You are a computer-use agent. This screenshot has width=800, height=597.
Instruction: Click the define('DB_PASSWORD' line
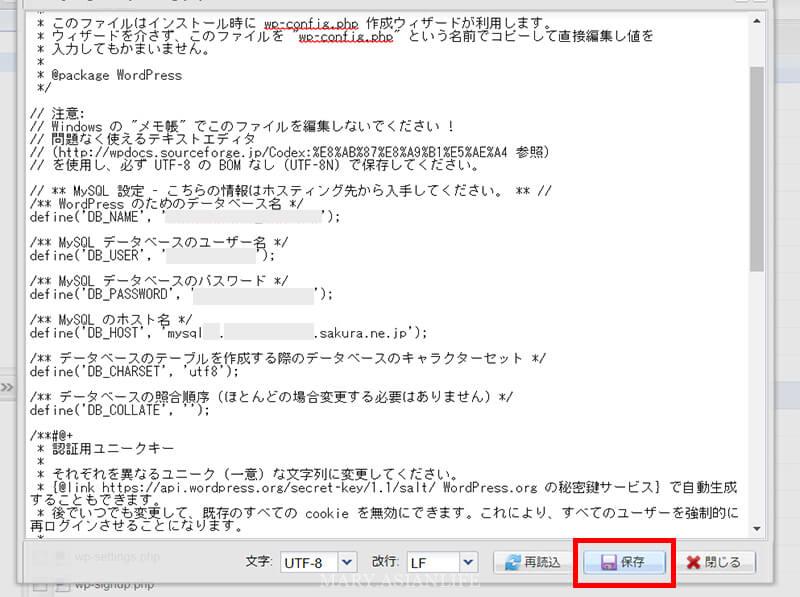click(181, 294)
